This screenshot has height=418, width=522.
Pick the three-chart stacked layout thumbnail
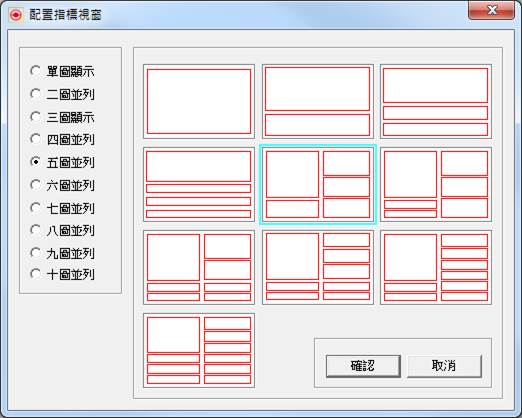[x=436, y=101]
